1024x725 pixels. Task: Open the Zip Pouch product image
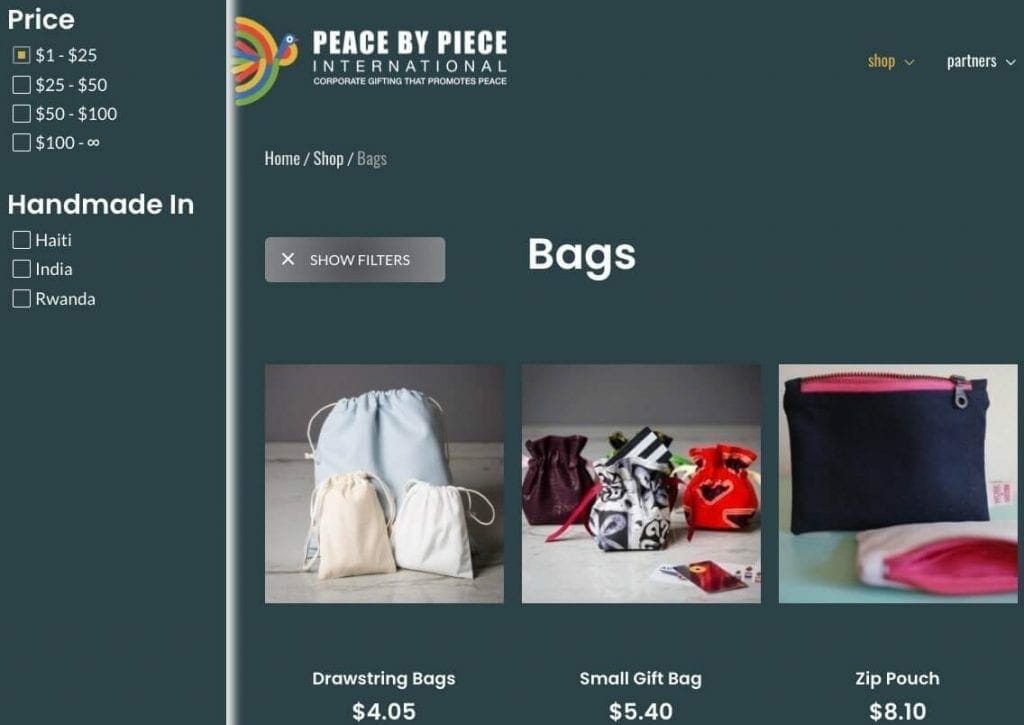pyautogui.click(x=898, y=483)
